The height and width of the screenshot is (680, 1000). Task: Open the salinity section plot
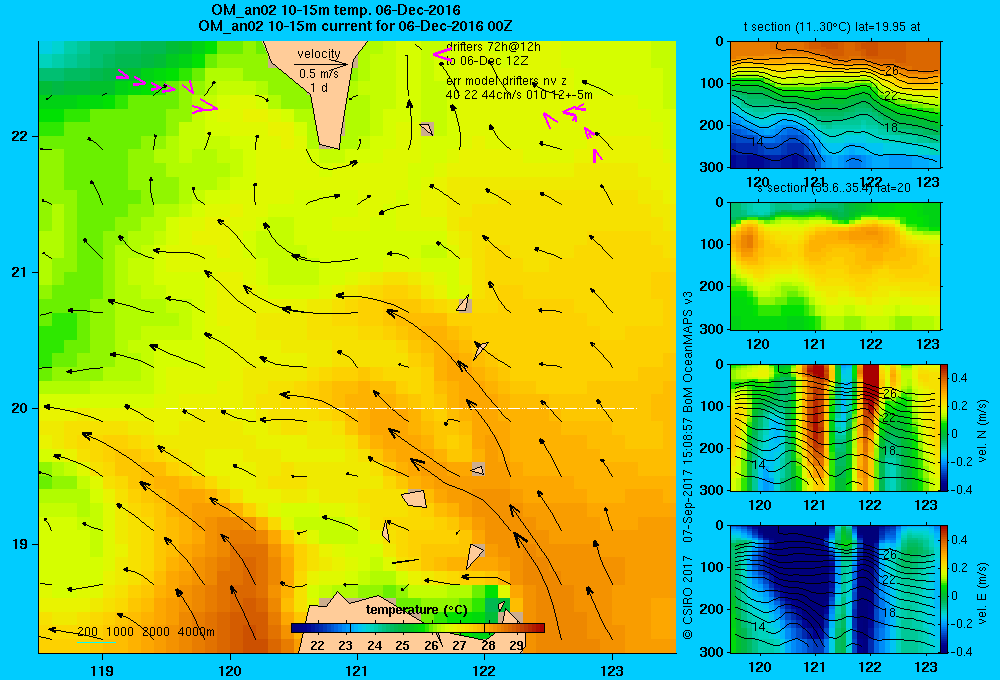coord(835,266)
